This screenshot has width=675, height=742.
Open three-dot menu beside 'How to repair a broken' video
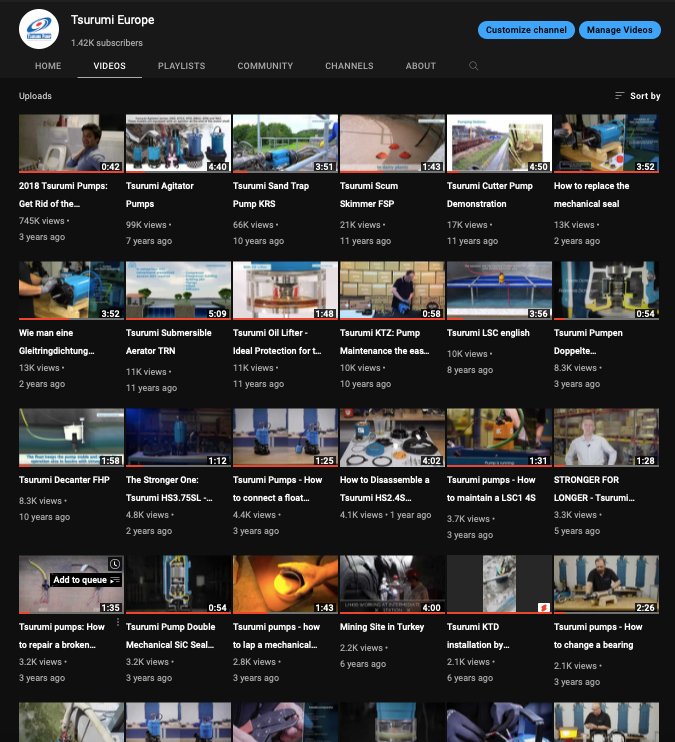click(x=118, y=622)
